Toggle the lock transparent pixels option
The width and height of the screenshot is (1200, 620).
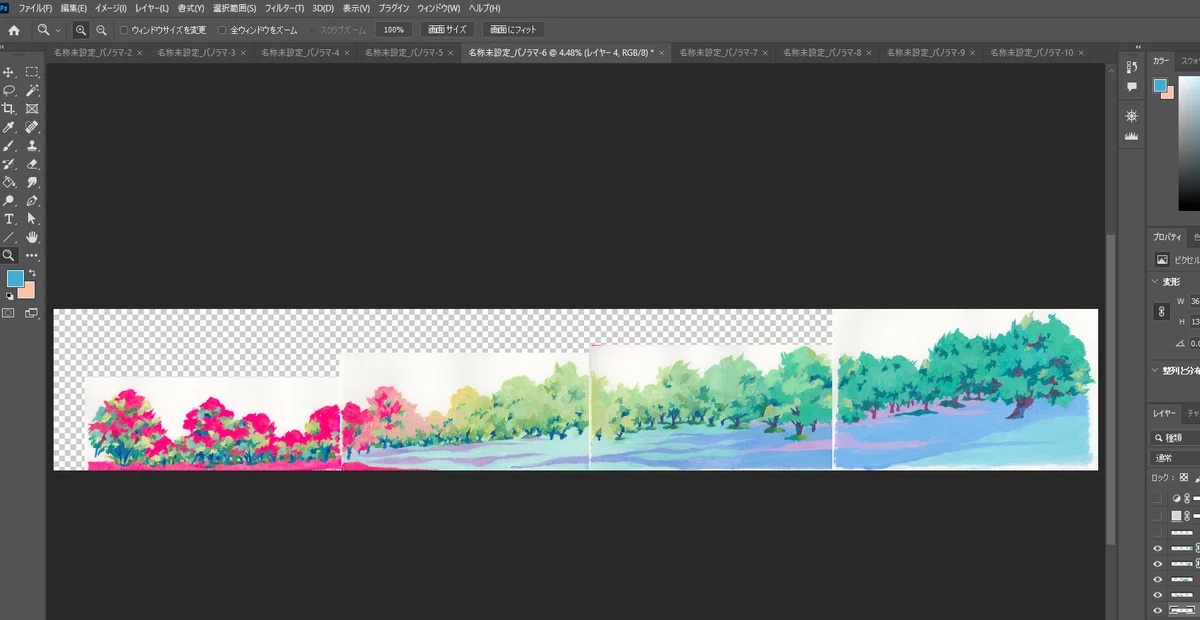point(1184,478)
